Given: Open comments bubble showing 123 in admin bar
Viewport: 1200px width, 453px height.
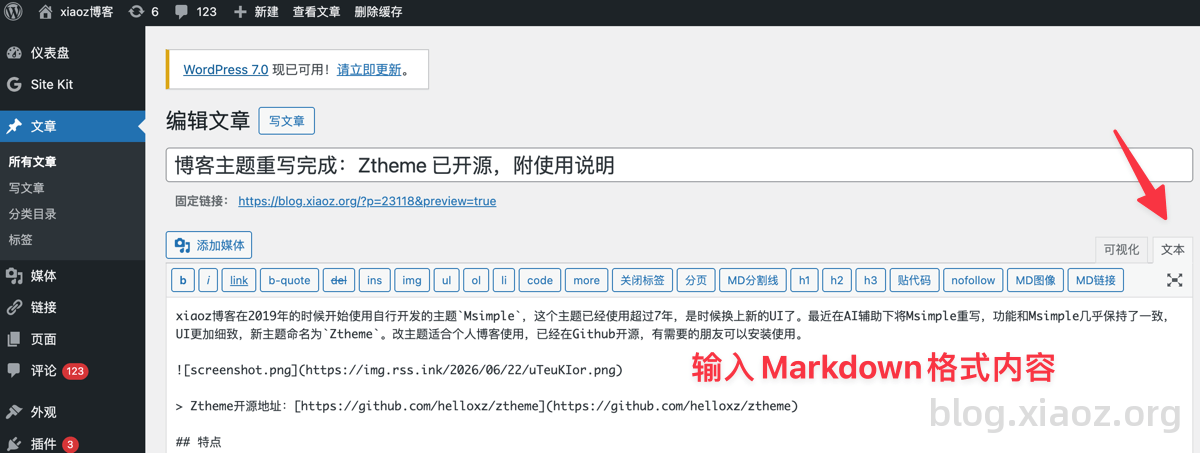Looking at the screenshot, I should click(195, 12).
